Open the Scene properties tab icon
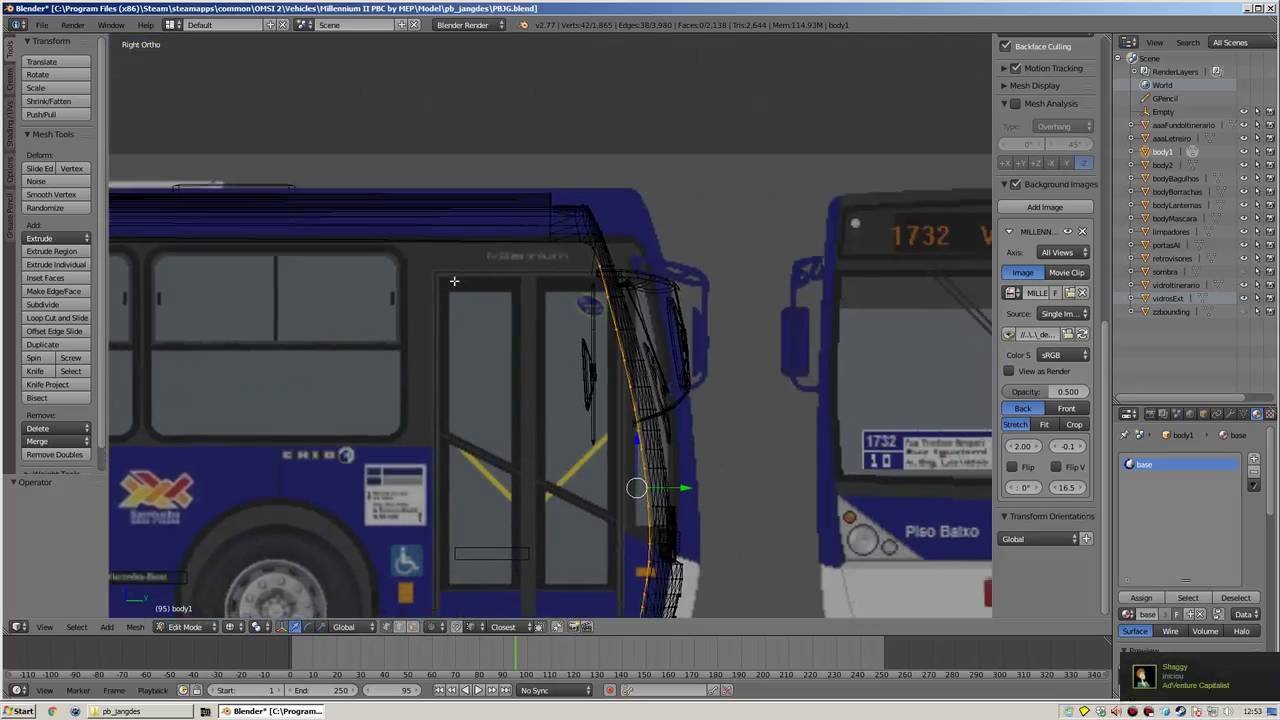1280x720 pixels. pos(1176,414)
